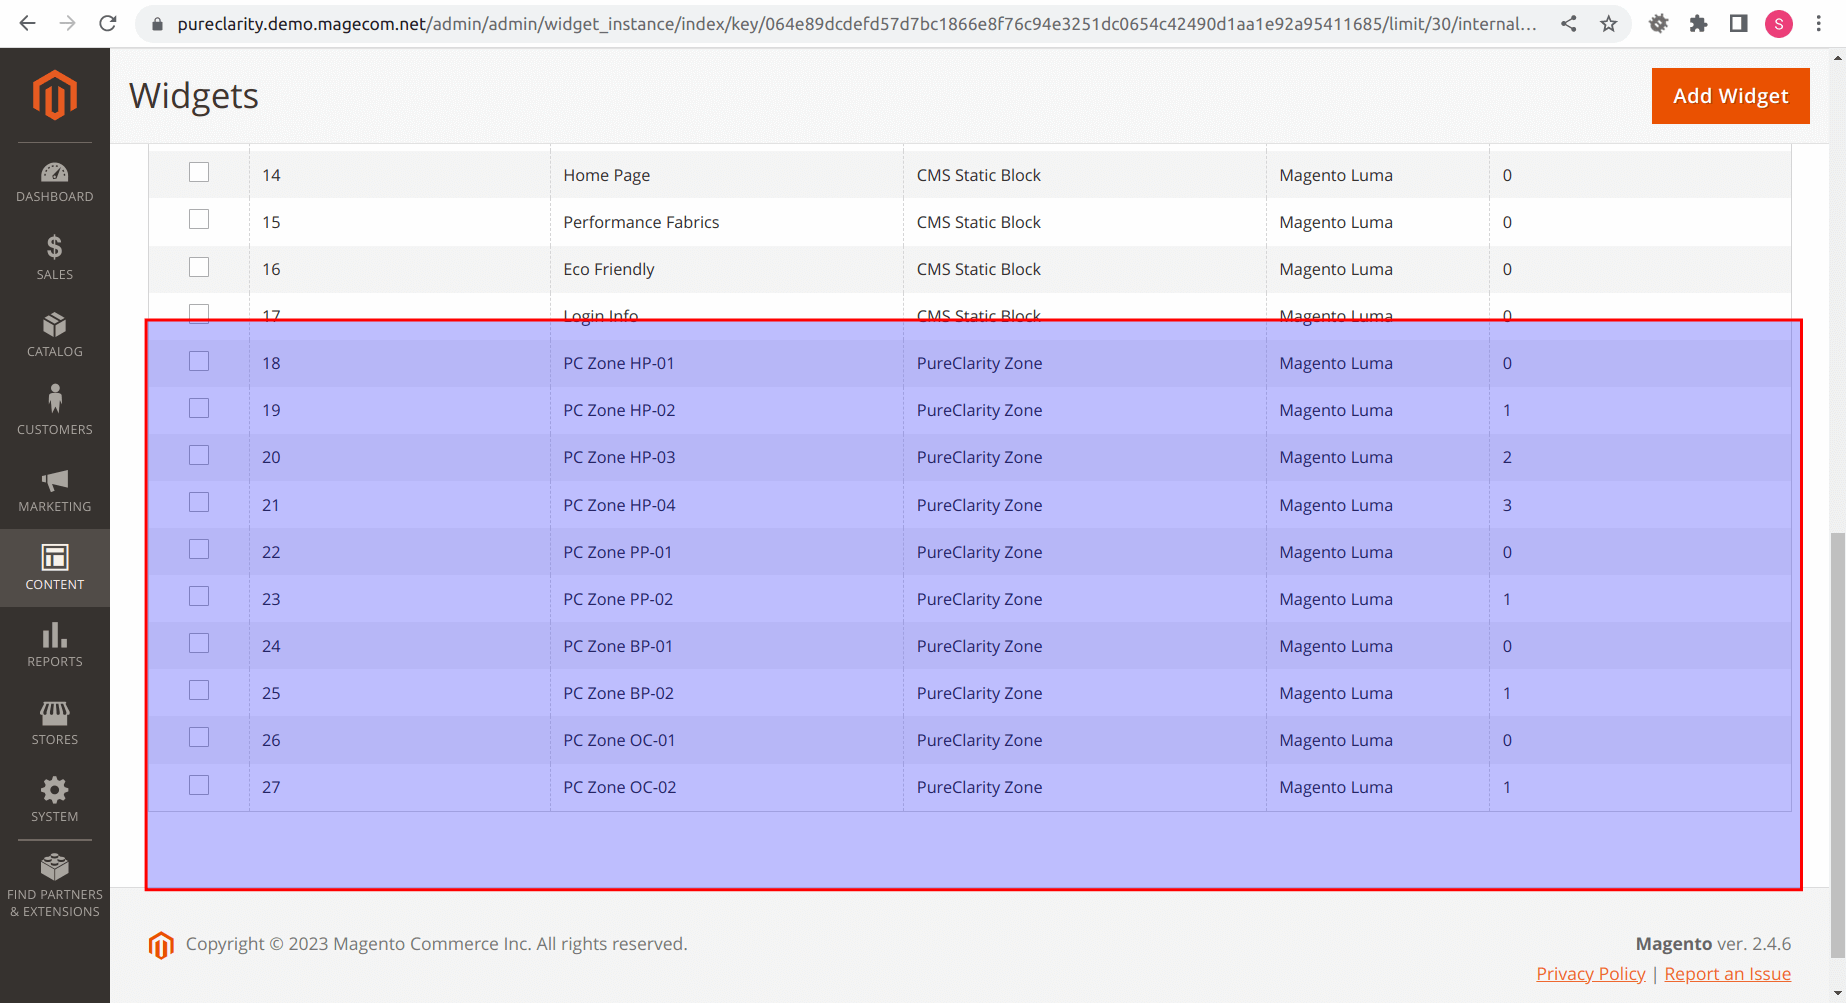Tick checkbox for PC Zone HP-01
Image resolution: width=1846 pixels, height=1003 pixels.
(x=199, y=361)
